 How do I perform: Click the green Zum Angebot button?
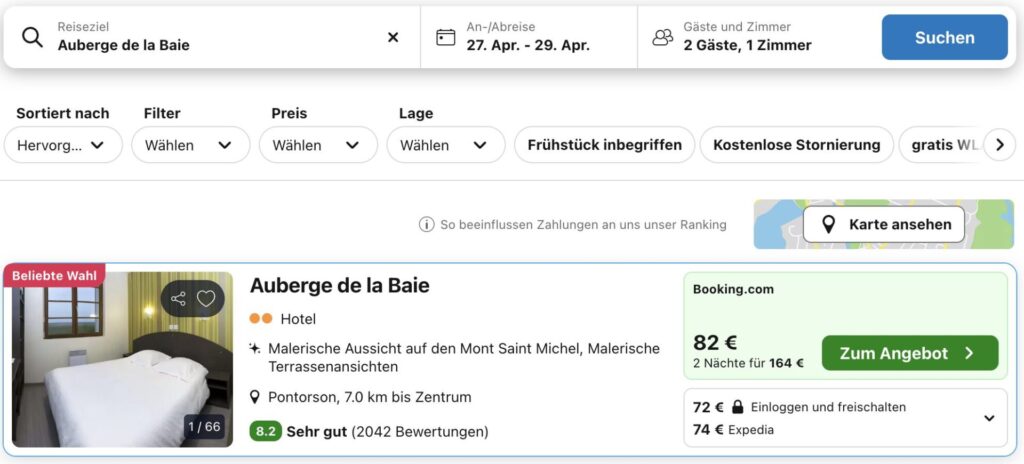909,353
